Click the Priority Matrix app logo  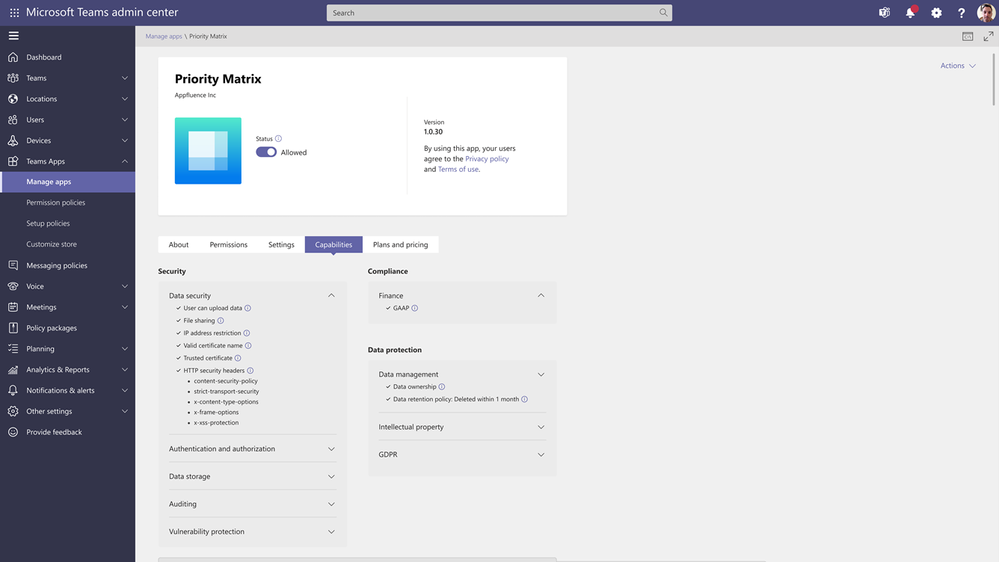point(208,151)
